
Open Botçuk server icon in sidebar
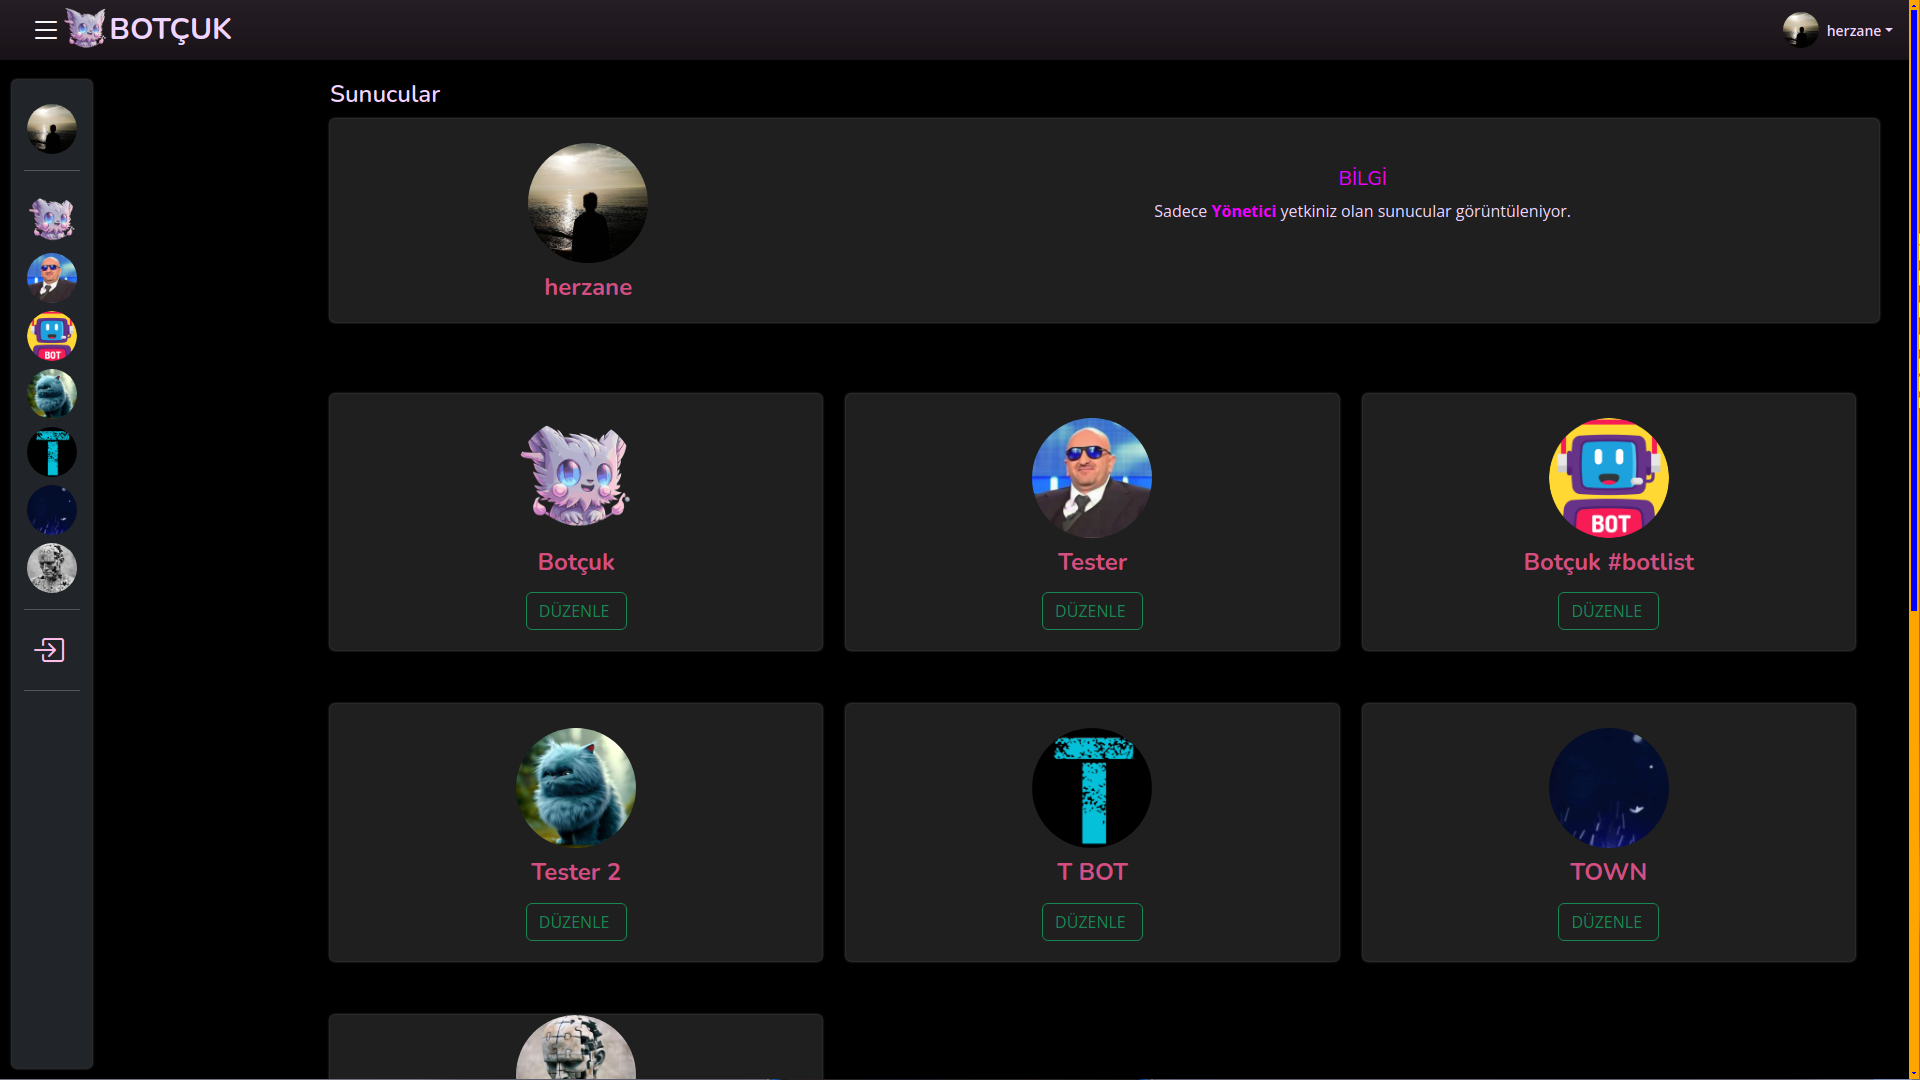[52, 219]
